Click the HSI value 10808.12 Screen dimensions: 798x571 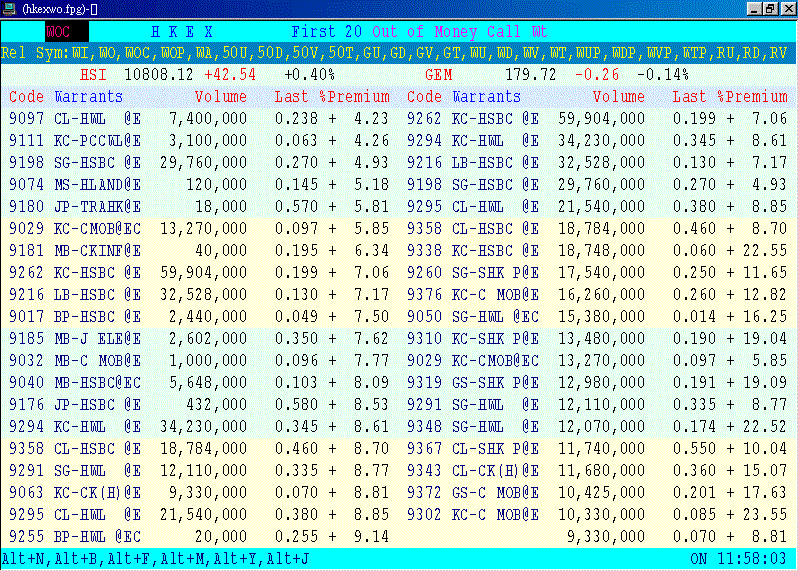(x=159, y=75)
